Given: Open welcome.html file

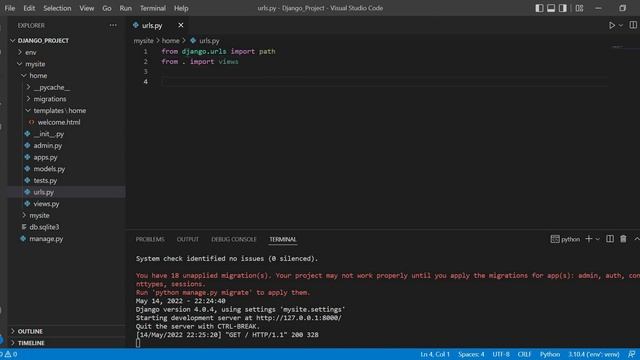Looking at the screenshot, I should point(59,122).
